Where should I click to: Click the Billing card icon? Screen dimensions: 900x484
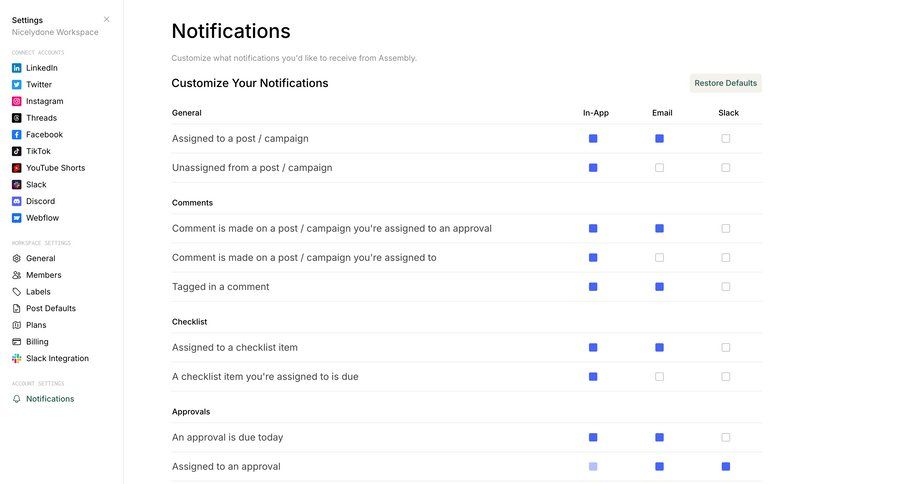coord(17,342)
